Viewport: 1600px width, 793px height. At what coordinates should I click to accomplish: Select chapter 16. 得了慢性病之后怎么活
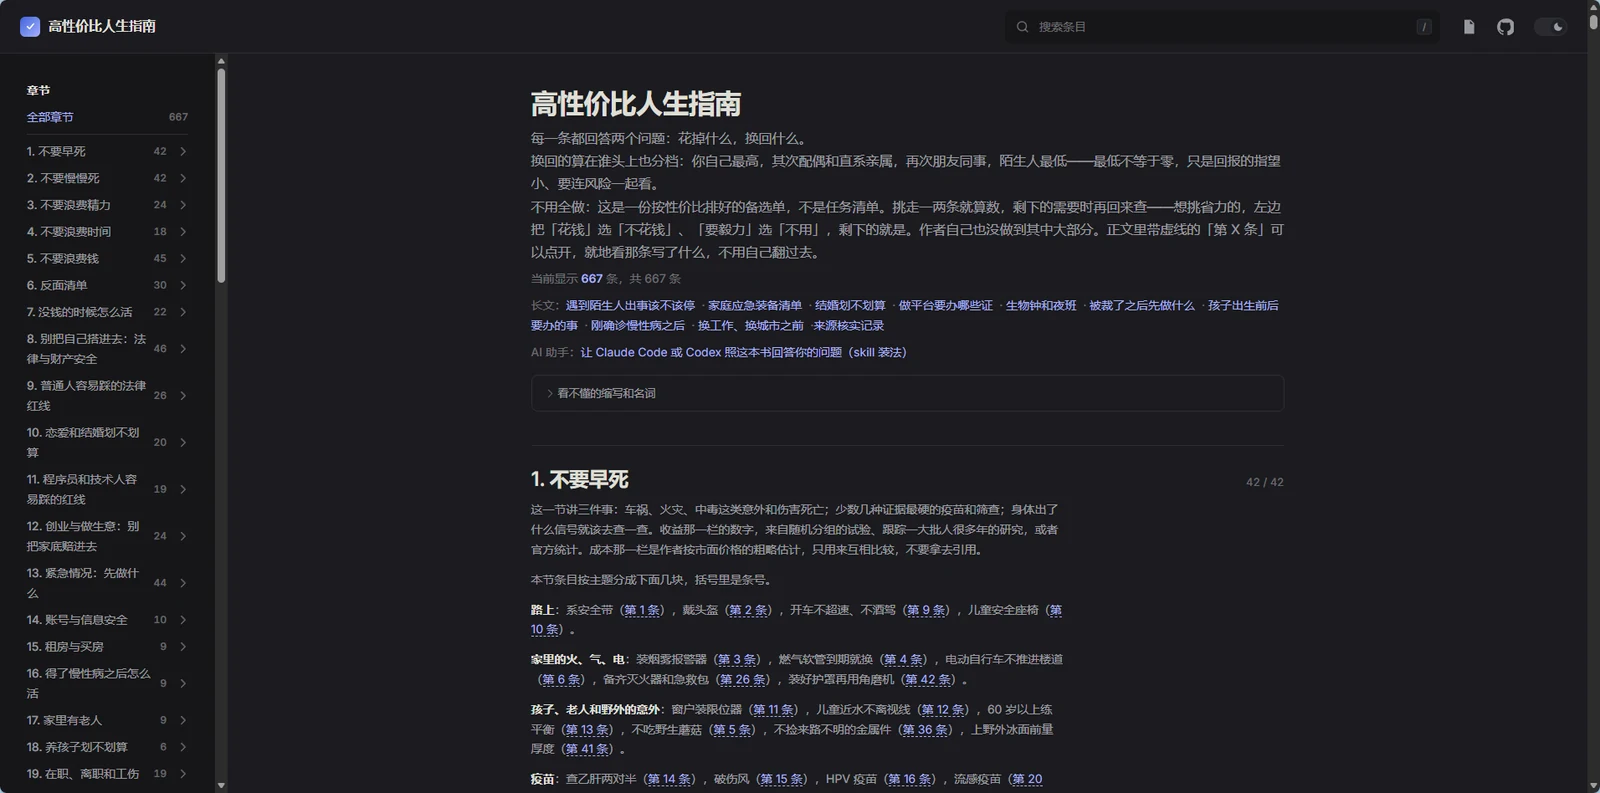[x=88, y=683]
